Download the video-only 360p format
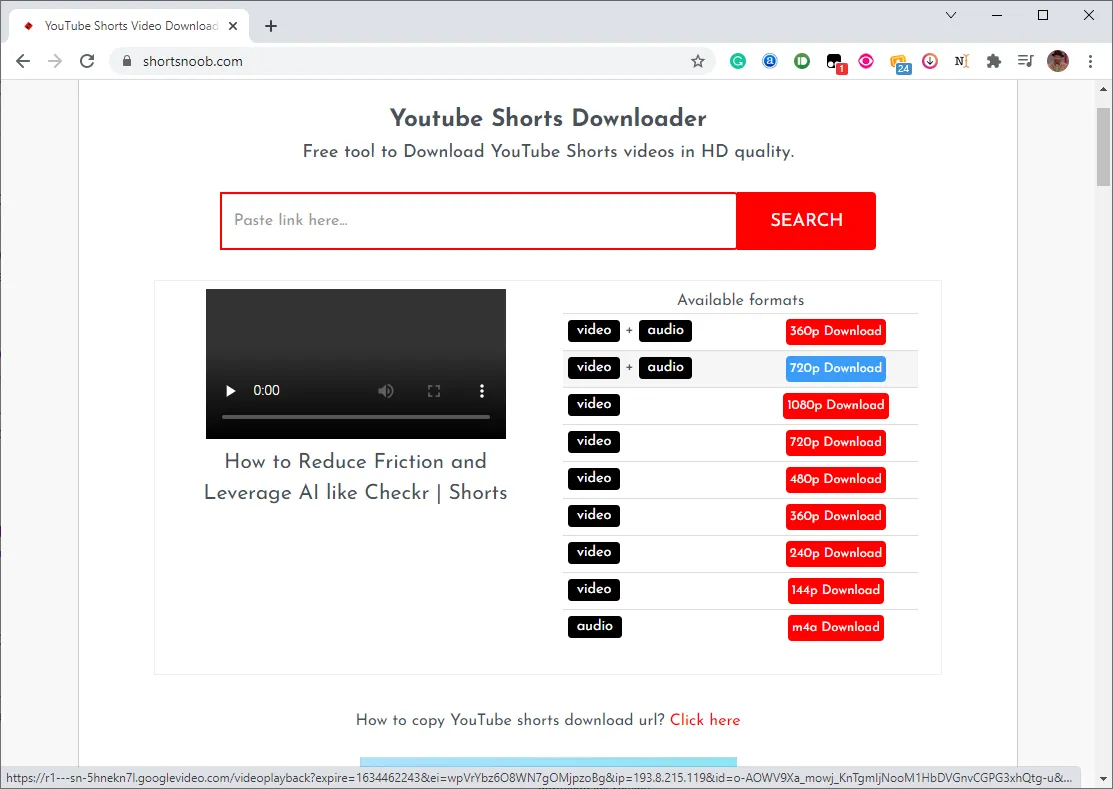The width and height of the screenshot is (1113, 789). [x=835, y=516]
